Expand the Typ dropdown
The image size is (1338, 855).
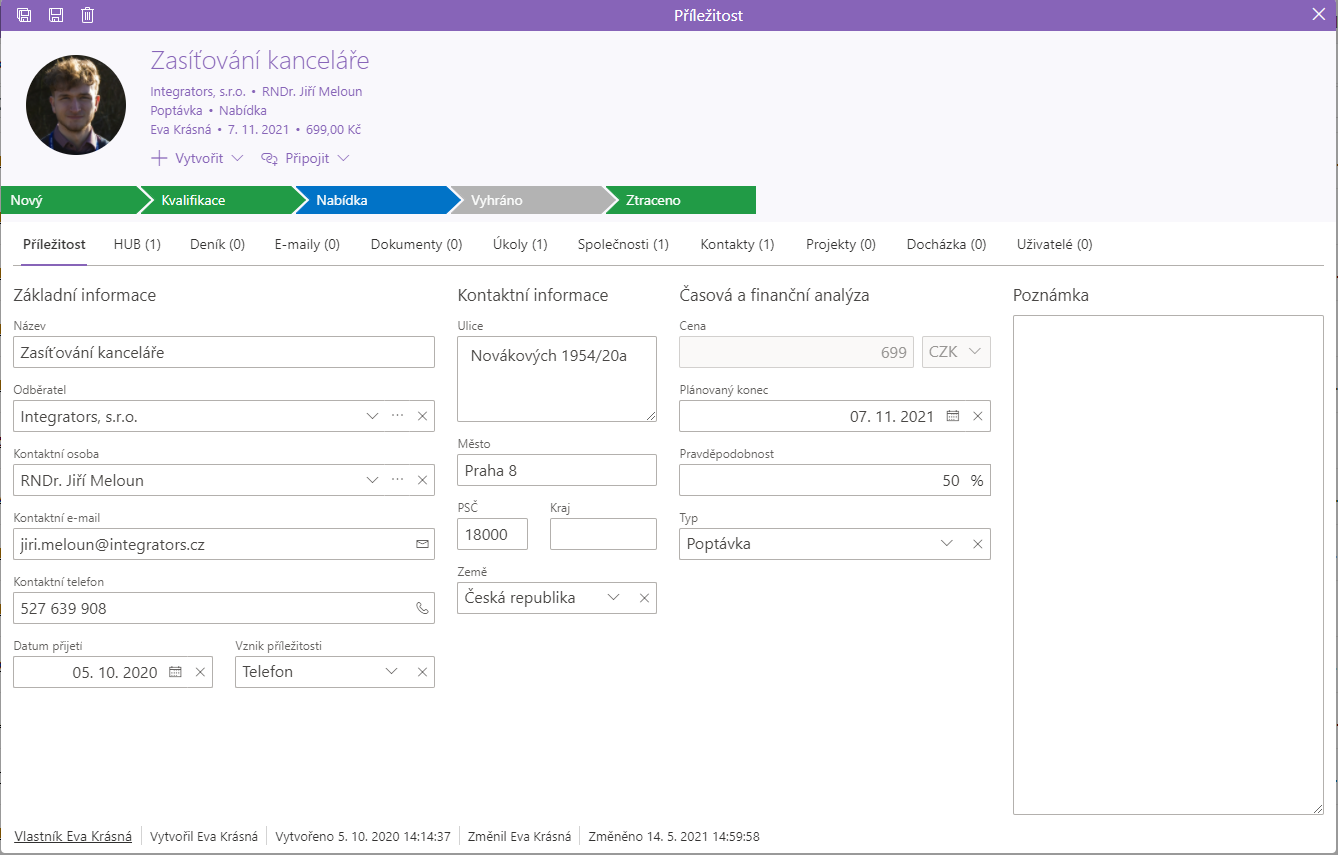point(947,544)
